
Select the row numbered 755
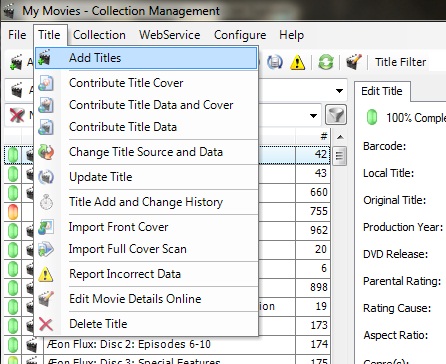tap(167, 211)
